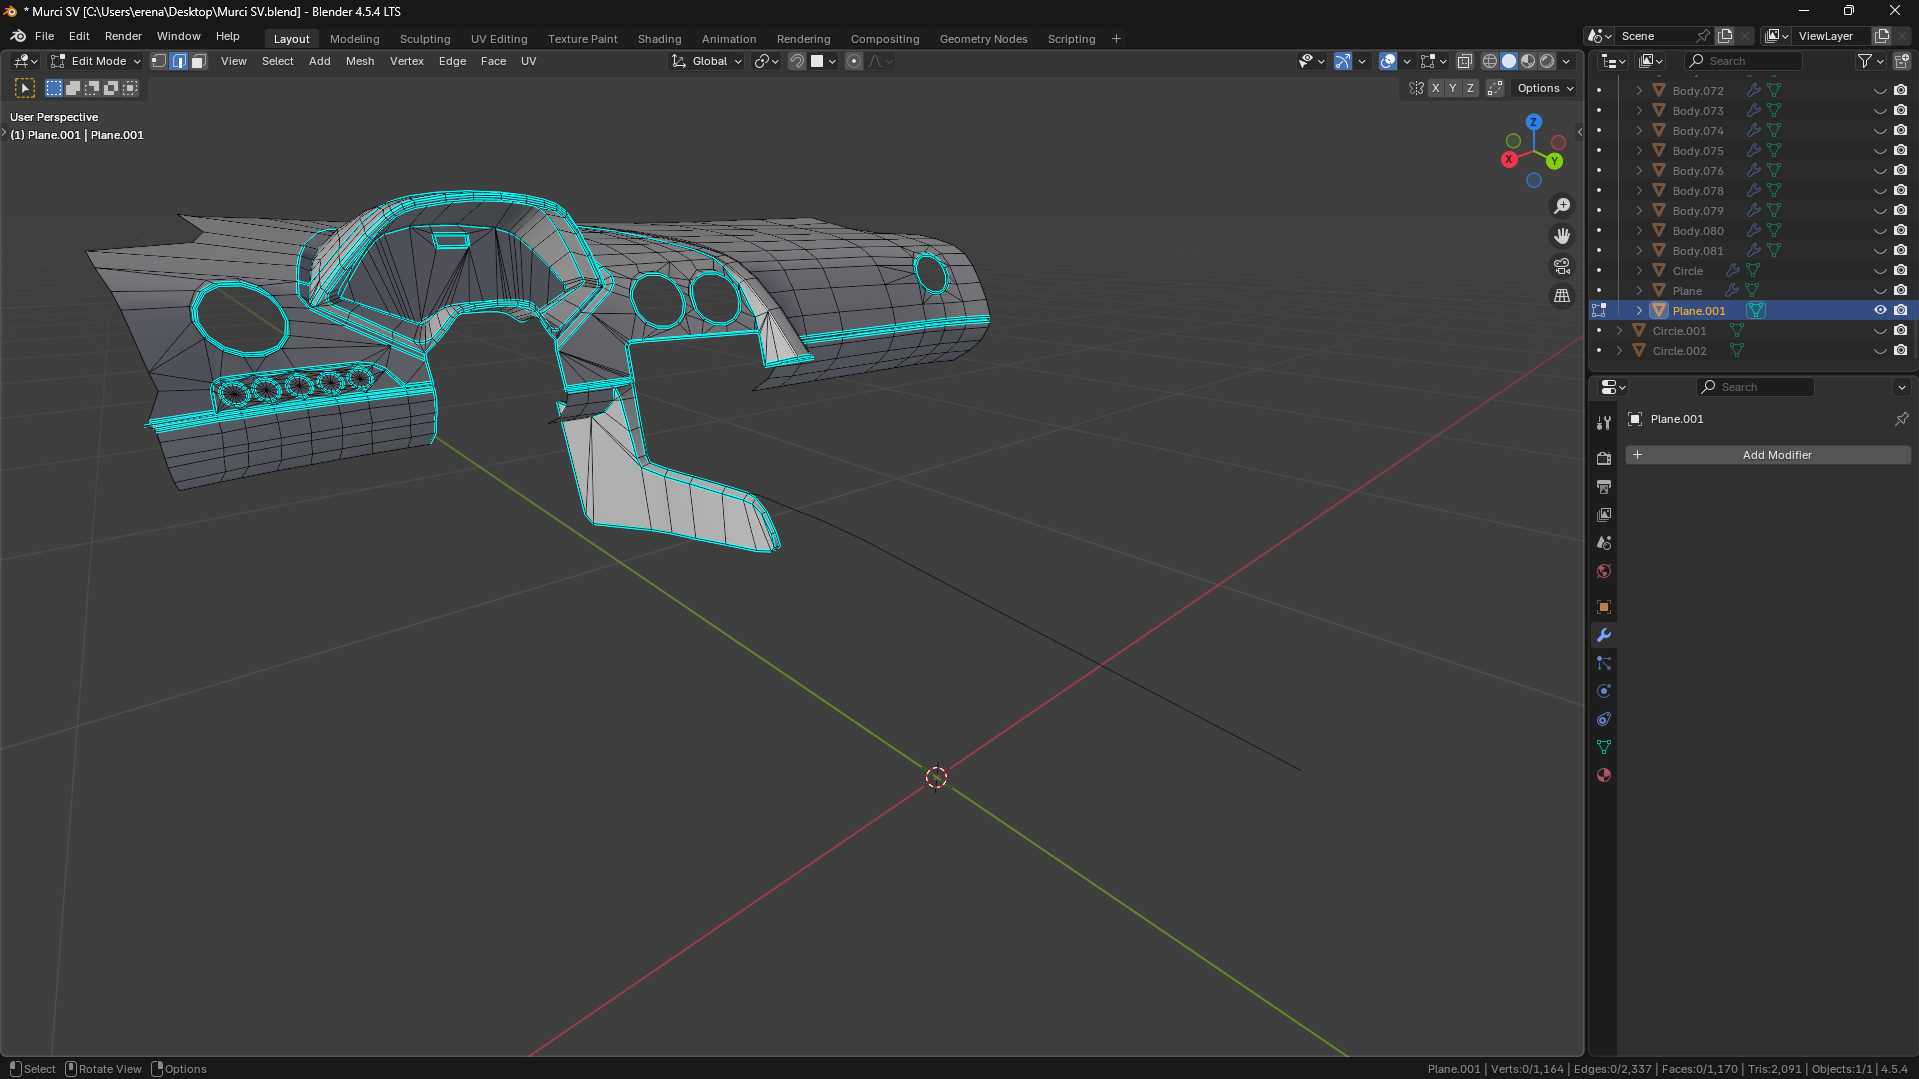Click the Select Box tool icon
1919x1079 pixels.
tap(25, 88)
